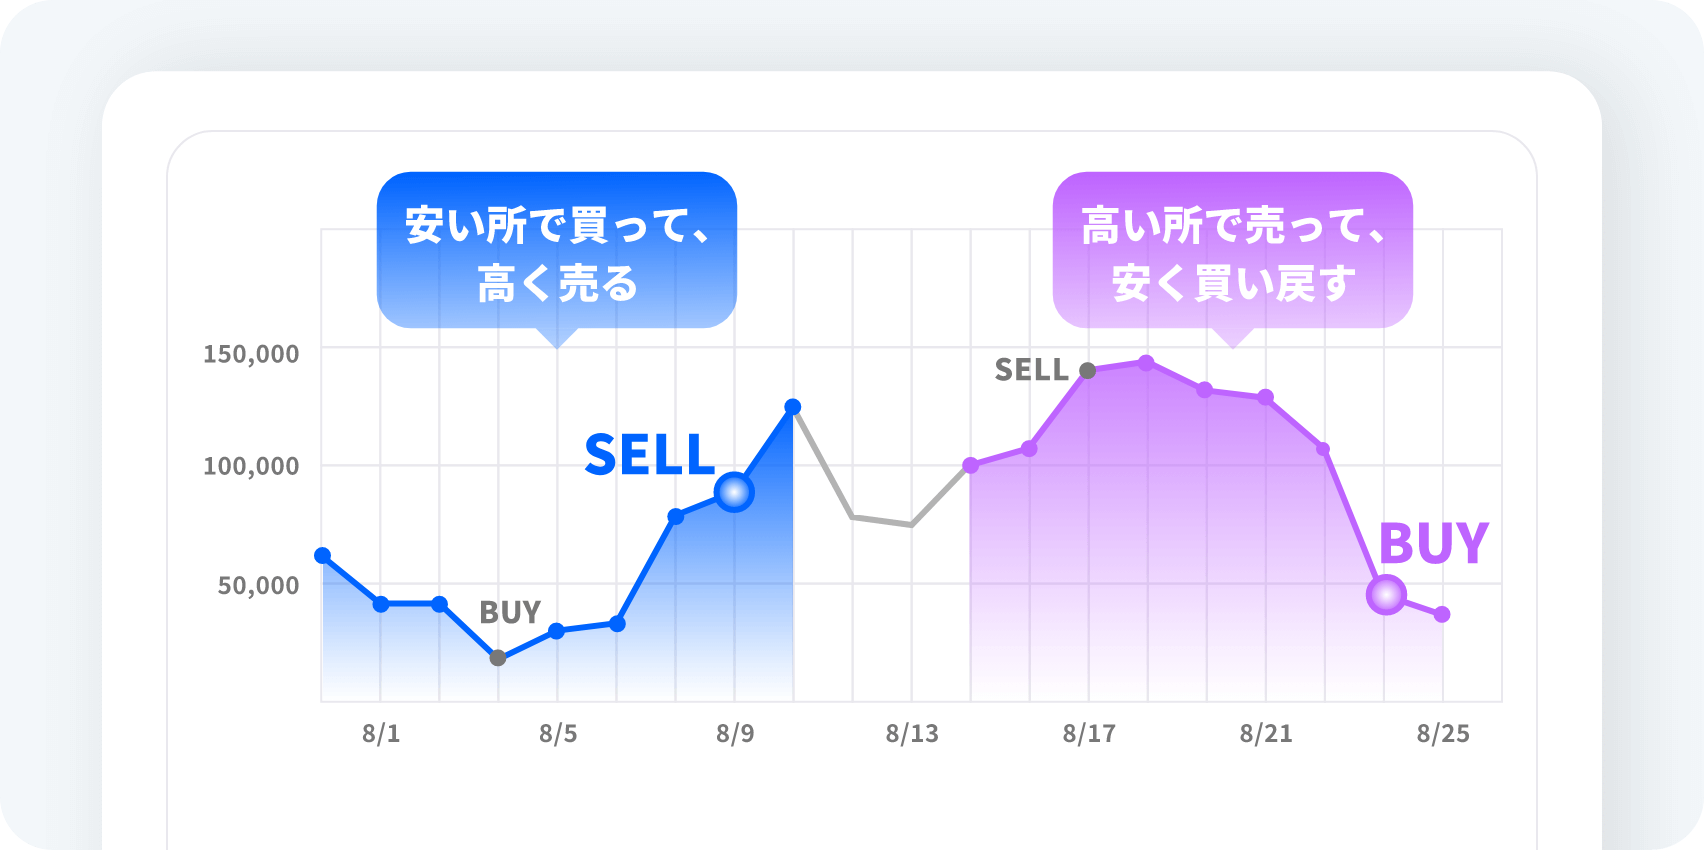Image resolution: width=1704 pixels, height=850 pixels.
Task: Click the final purple data point
Action: coord(1442,614)
